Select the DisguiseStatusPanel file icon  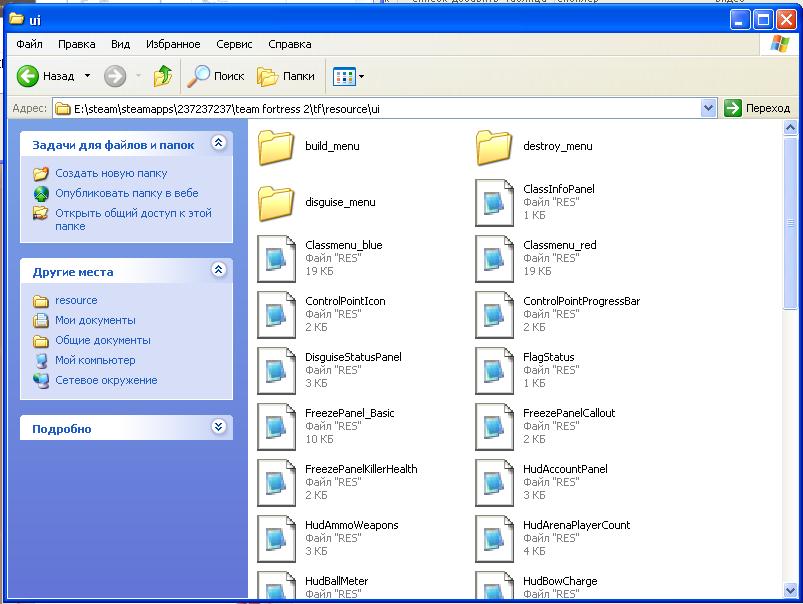click(x=277, y=371)
